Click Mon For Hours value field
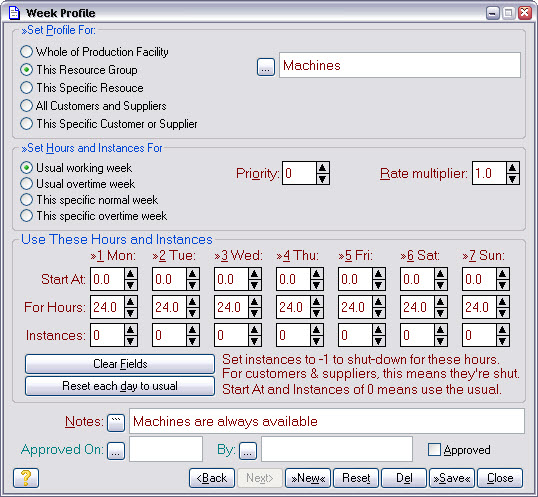Viewport: 538px width, 497px height. [x=107, y=307]
